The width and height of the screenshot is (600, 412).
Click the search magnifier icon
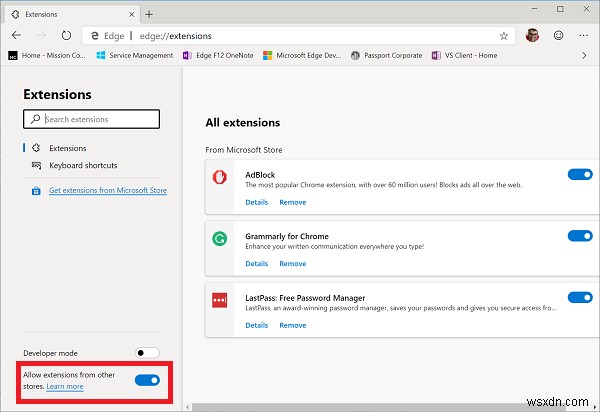[x=36, y=119]
